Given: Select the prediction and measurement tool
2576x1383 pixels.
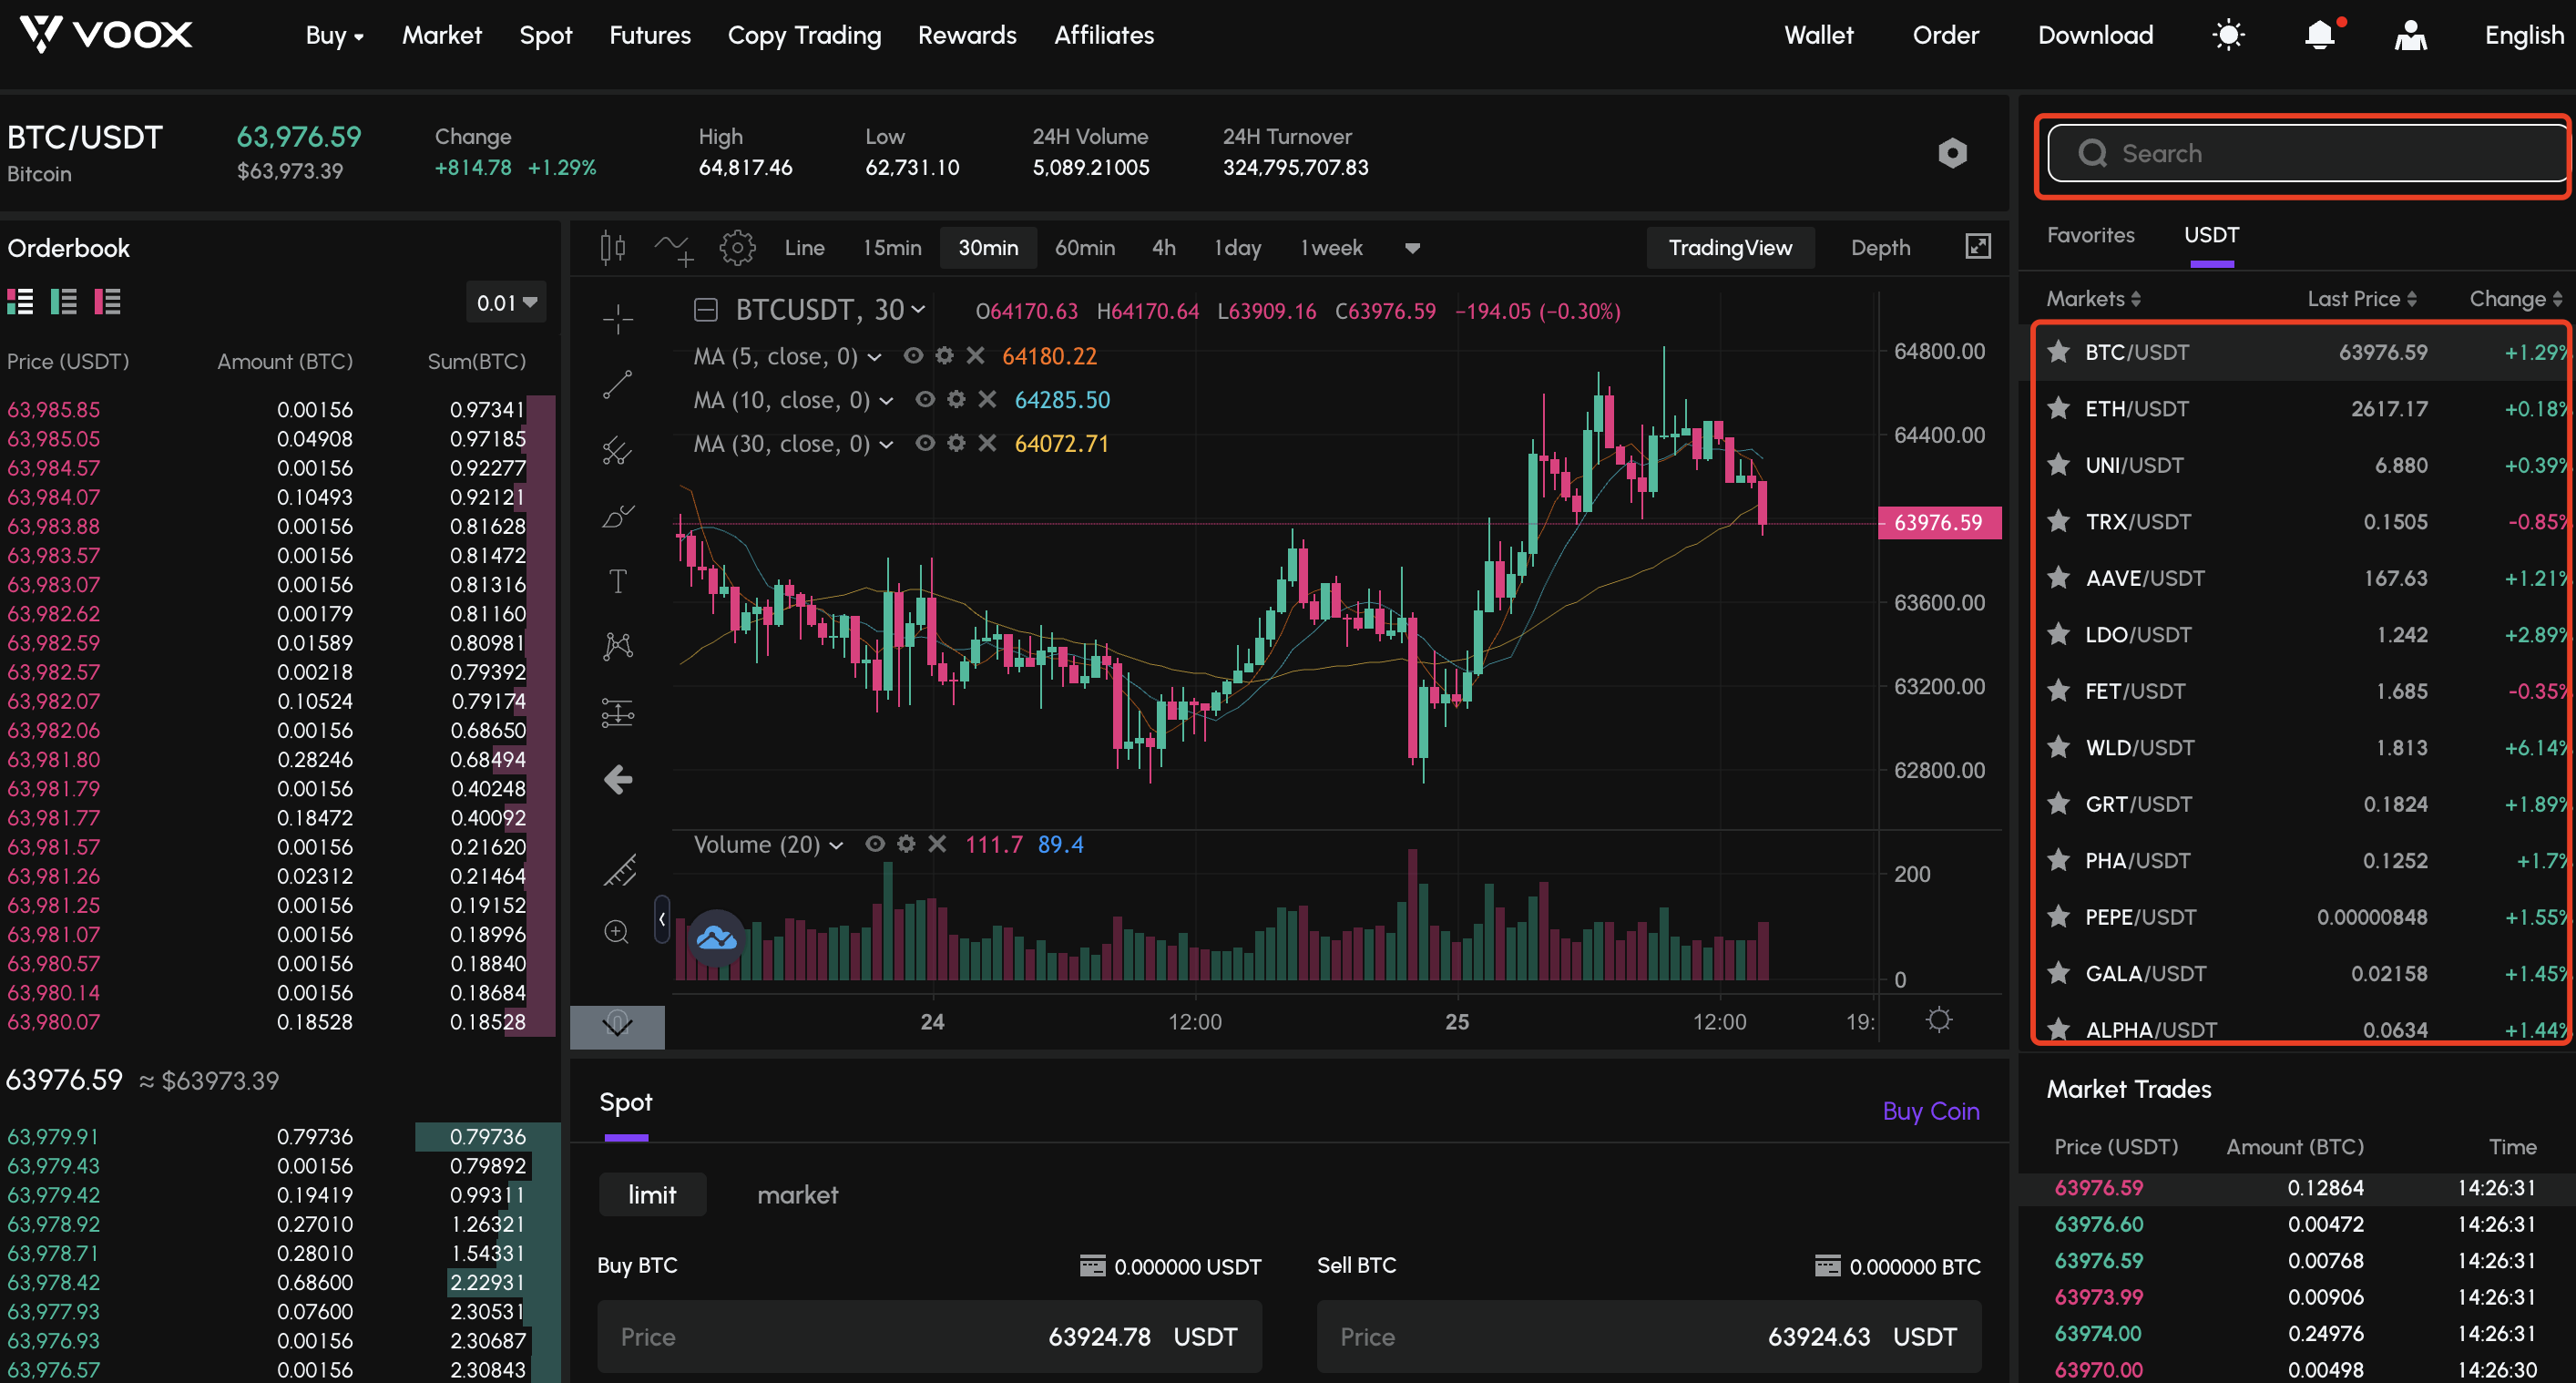Looking at the screenshot, I should pos(618,712).
